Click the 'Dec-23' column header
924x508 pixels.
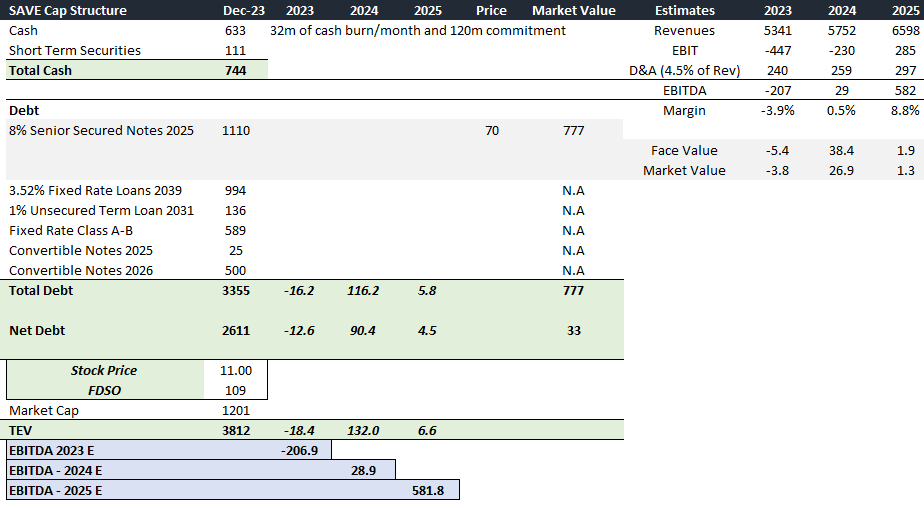tap(243, 11)
